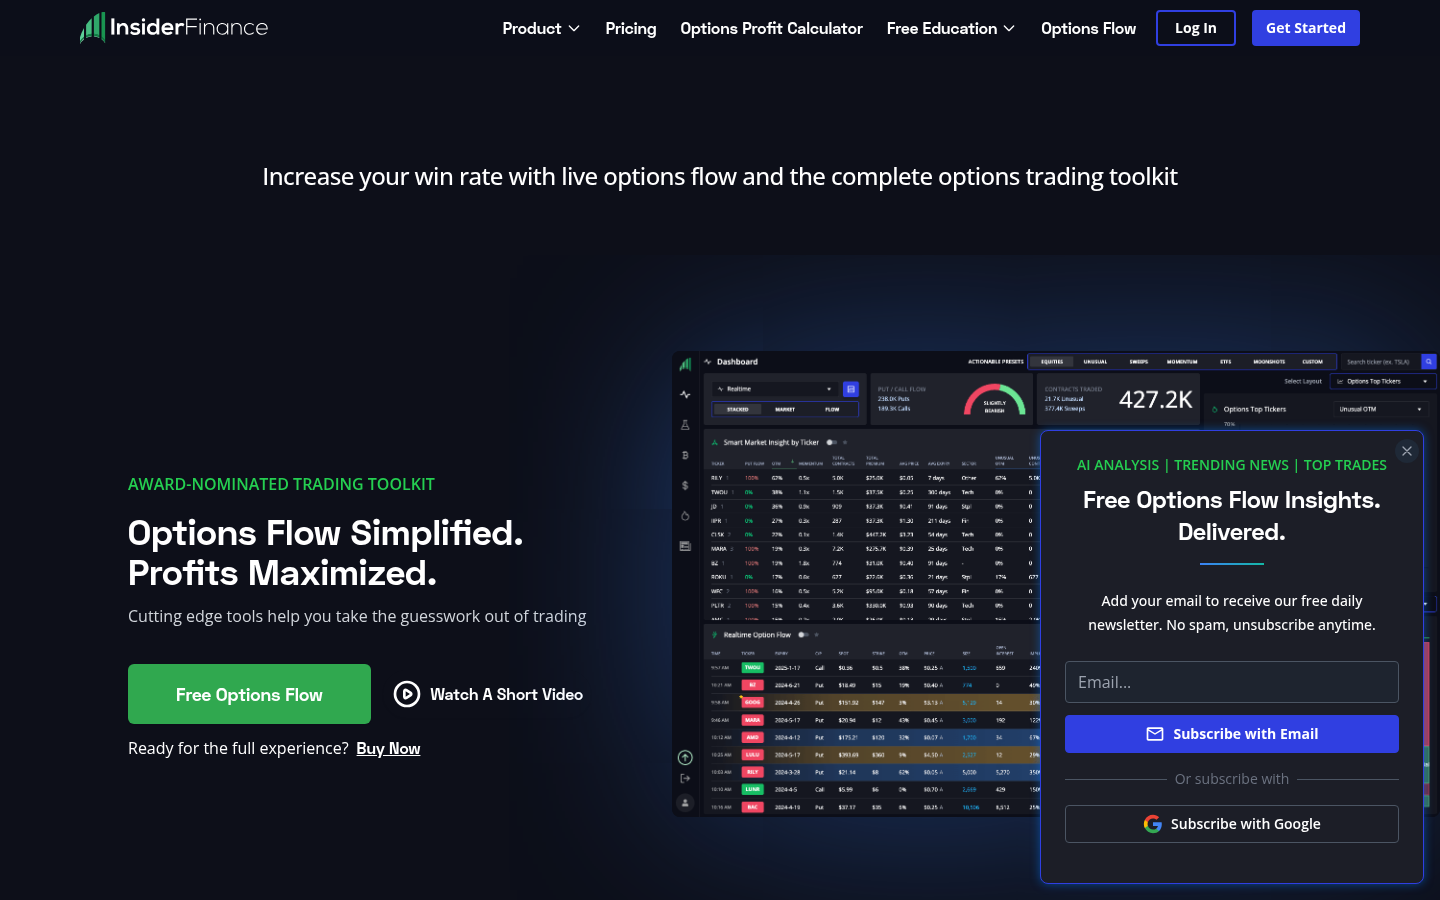Click the circled up-arrow icon in sidebar
This screenshot has width=1440, height=900.
pos(685,758)
